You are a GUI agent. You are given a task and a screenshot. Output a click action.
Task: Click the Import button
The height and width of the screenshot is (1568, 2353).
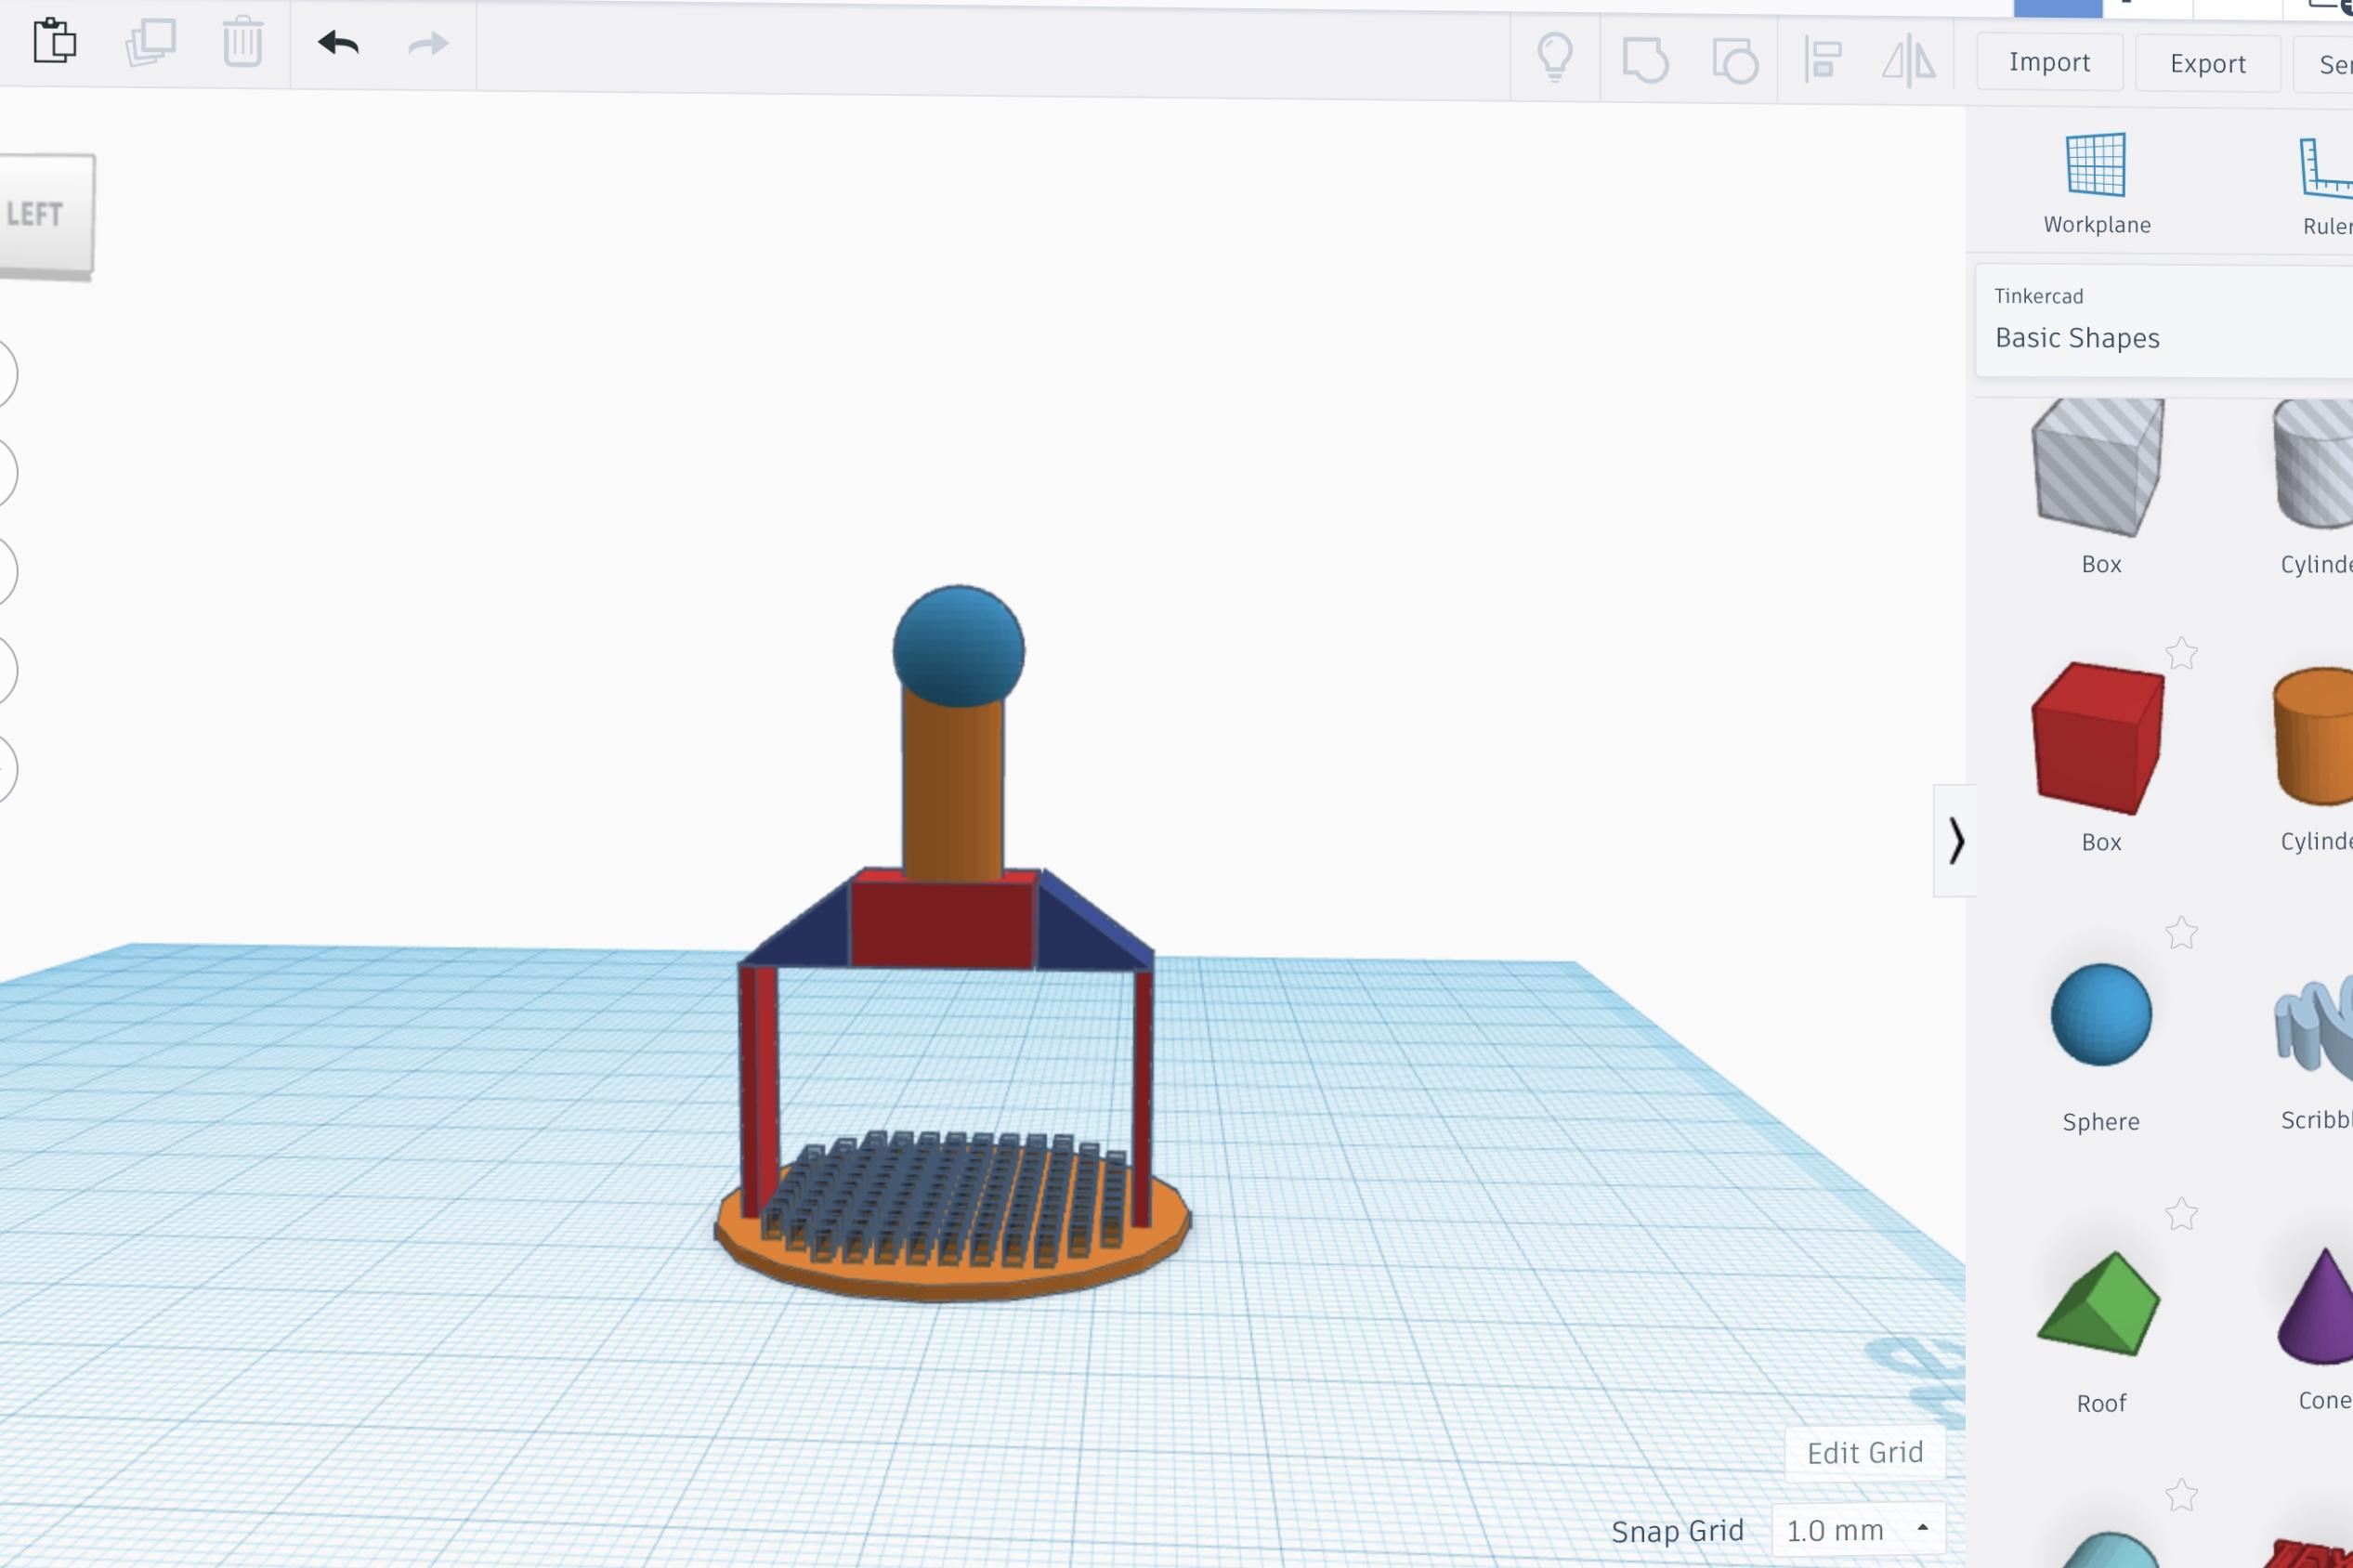click(2049, 62)
